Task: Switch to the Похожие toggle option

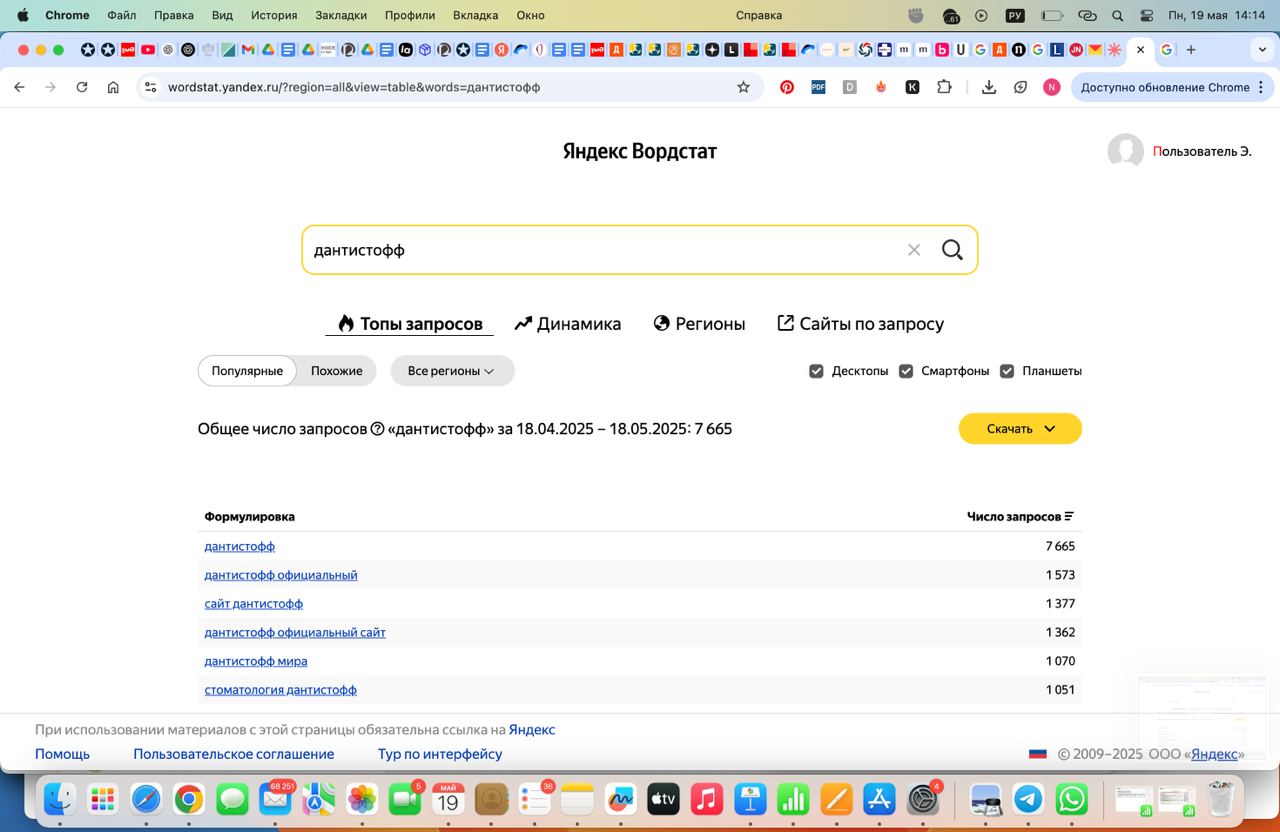Action: tap(337, 371)
